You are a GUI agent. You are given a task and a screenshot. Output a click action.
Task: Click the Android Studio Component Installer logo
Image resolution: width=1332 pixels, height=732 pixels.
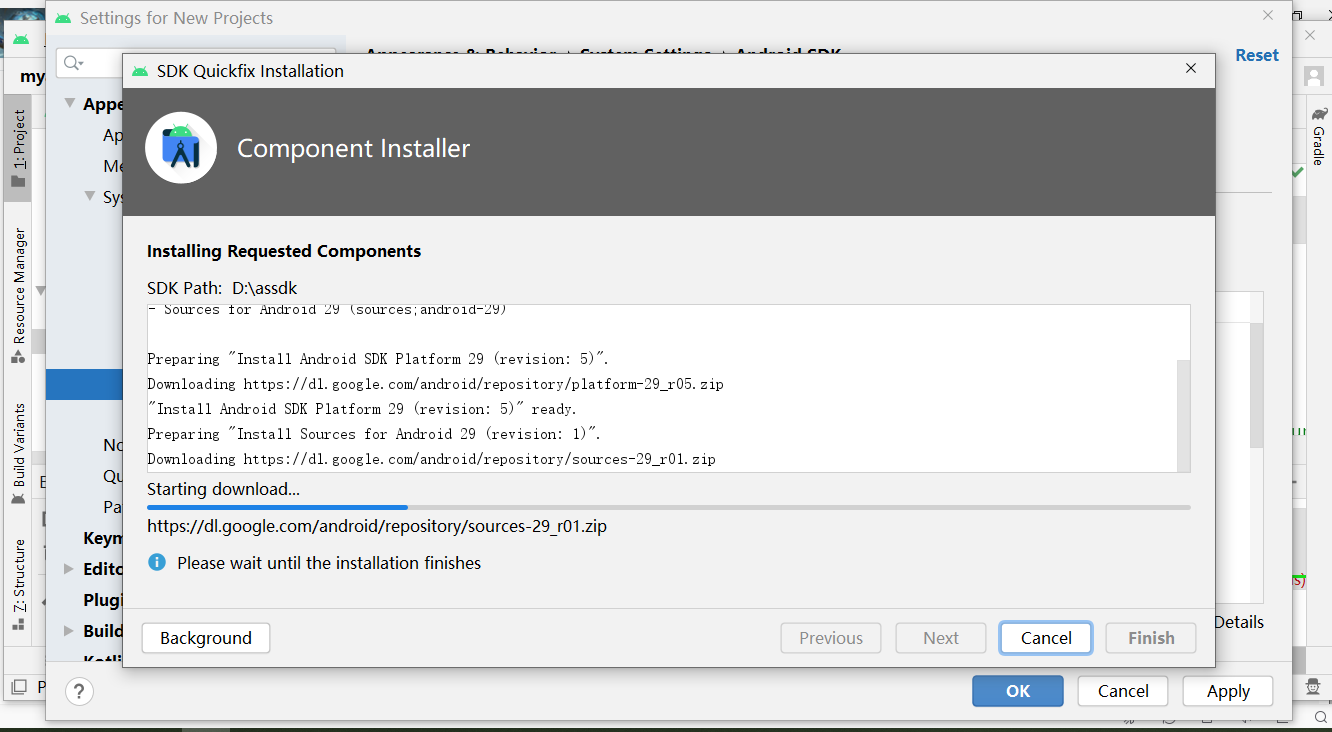tap(181, 148)
